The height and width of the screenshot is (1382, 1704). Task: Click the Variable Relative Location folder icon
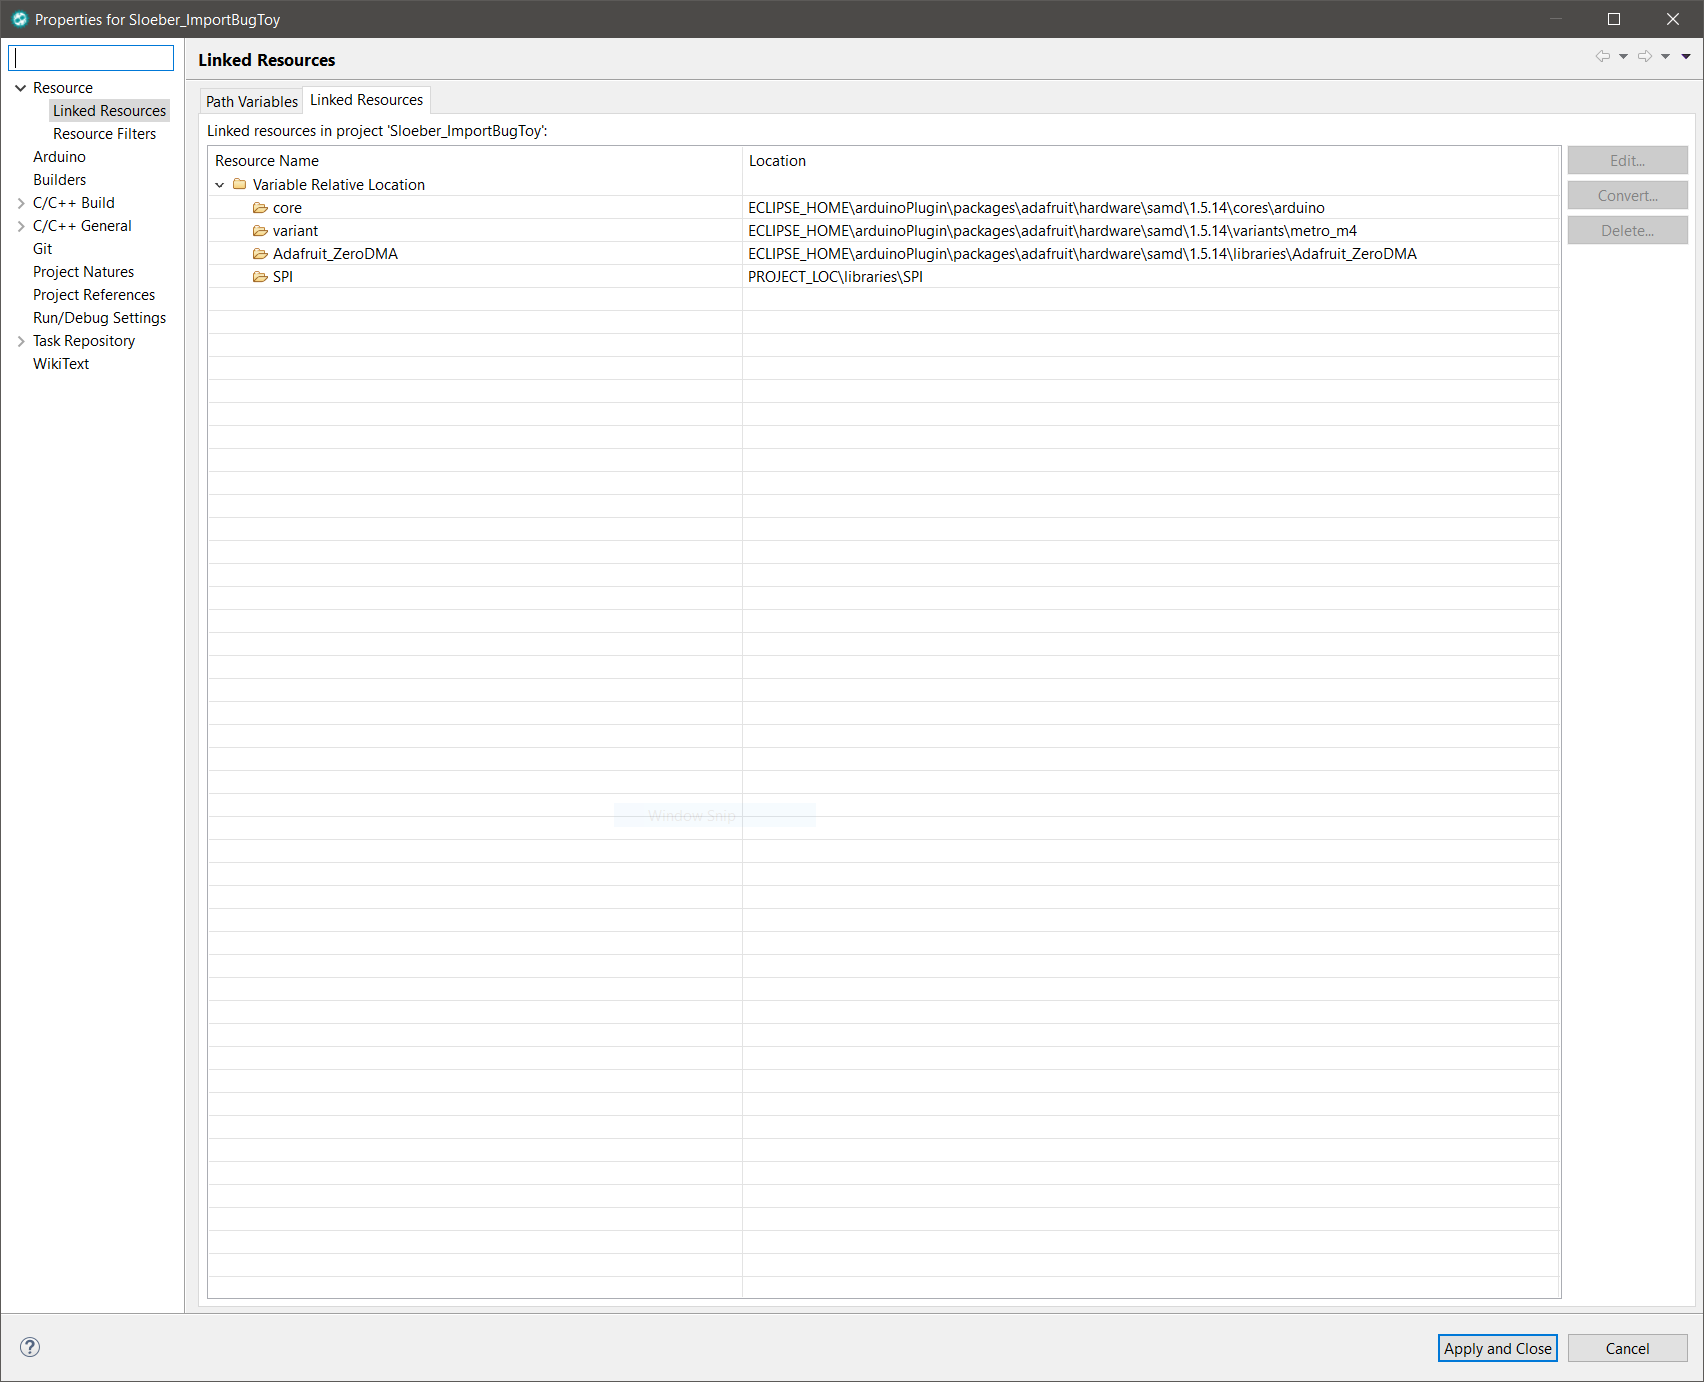(239, 184)
